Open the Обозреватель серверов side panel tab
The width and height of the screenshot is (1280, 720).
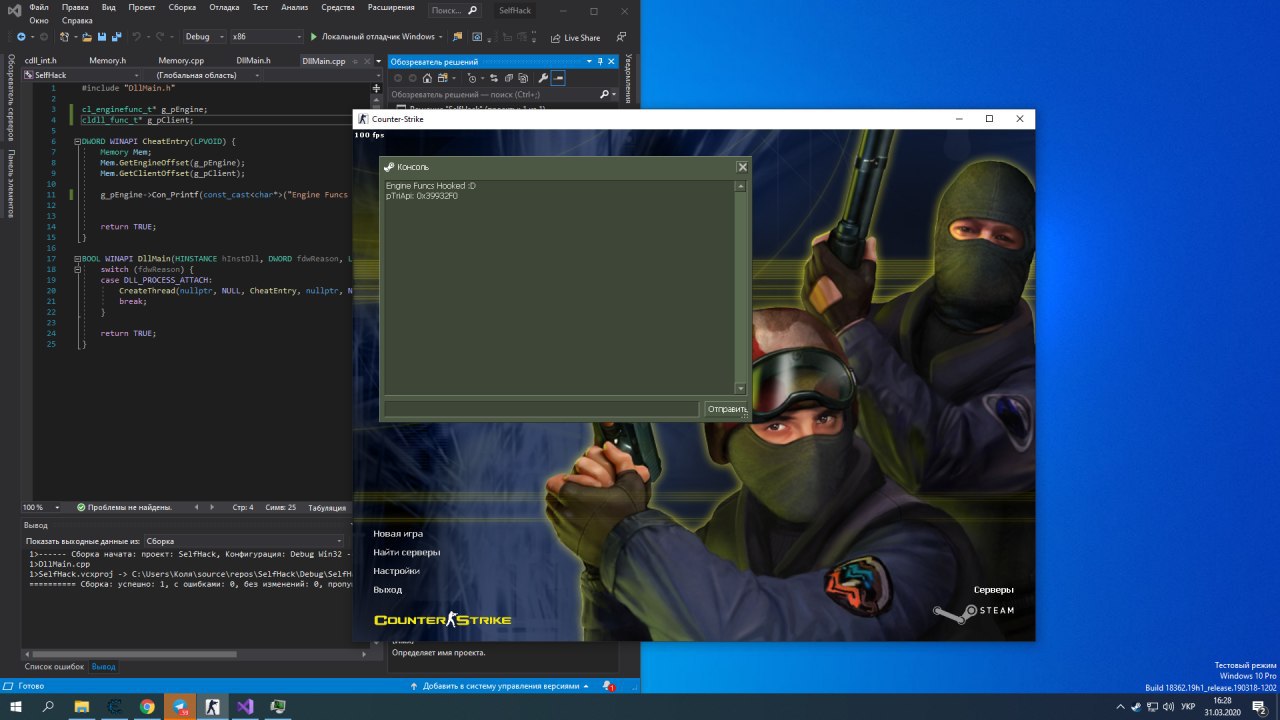pos(11,98)
